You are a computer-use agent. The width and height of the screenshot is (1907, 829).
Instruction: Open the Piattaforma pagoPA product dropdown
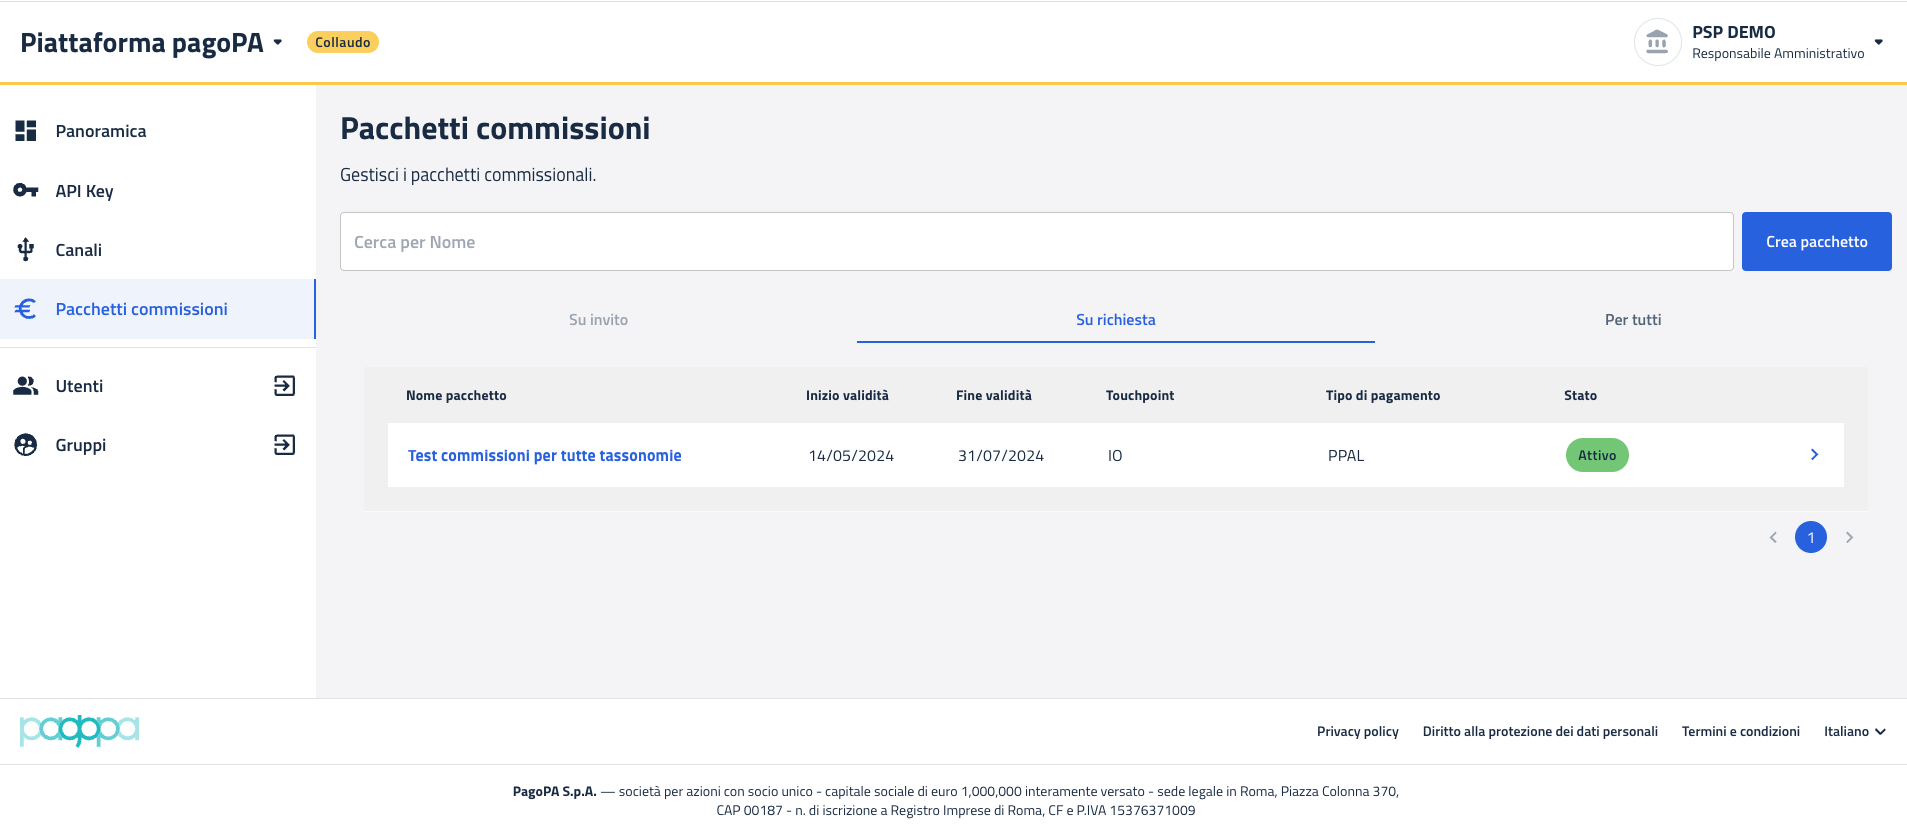click(x=278, y=42)
